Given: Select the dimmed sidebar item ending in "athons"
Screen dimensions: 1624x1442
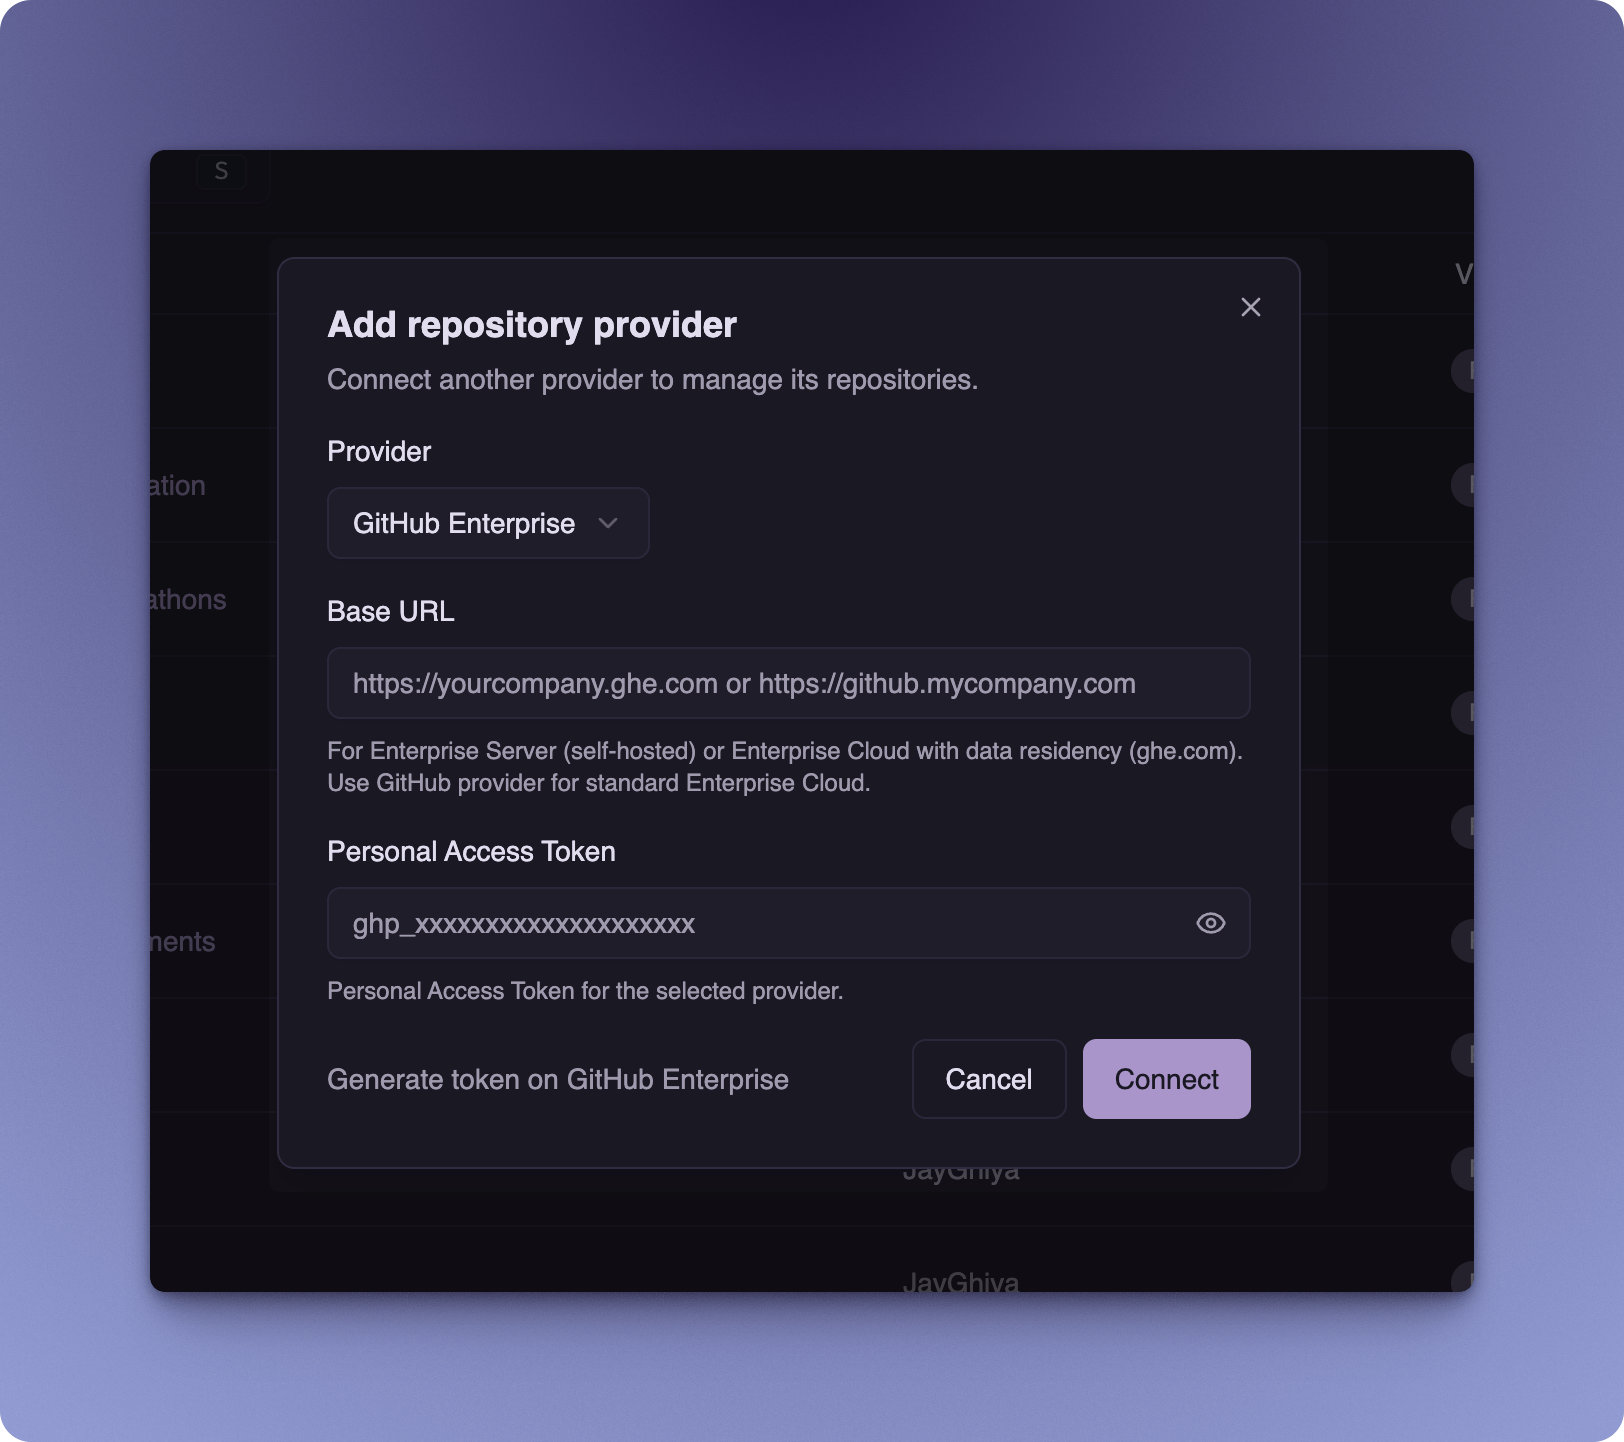Looking at the screenshot, I should (x=188, y=599).
